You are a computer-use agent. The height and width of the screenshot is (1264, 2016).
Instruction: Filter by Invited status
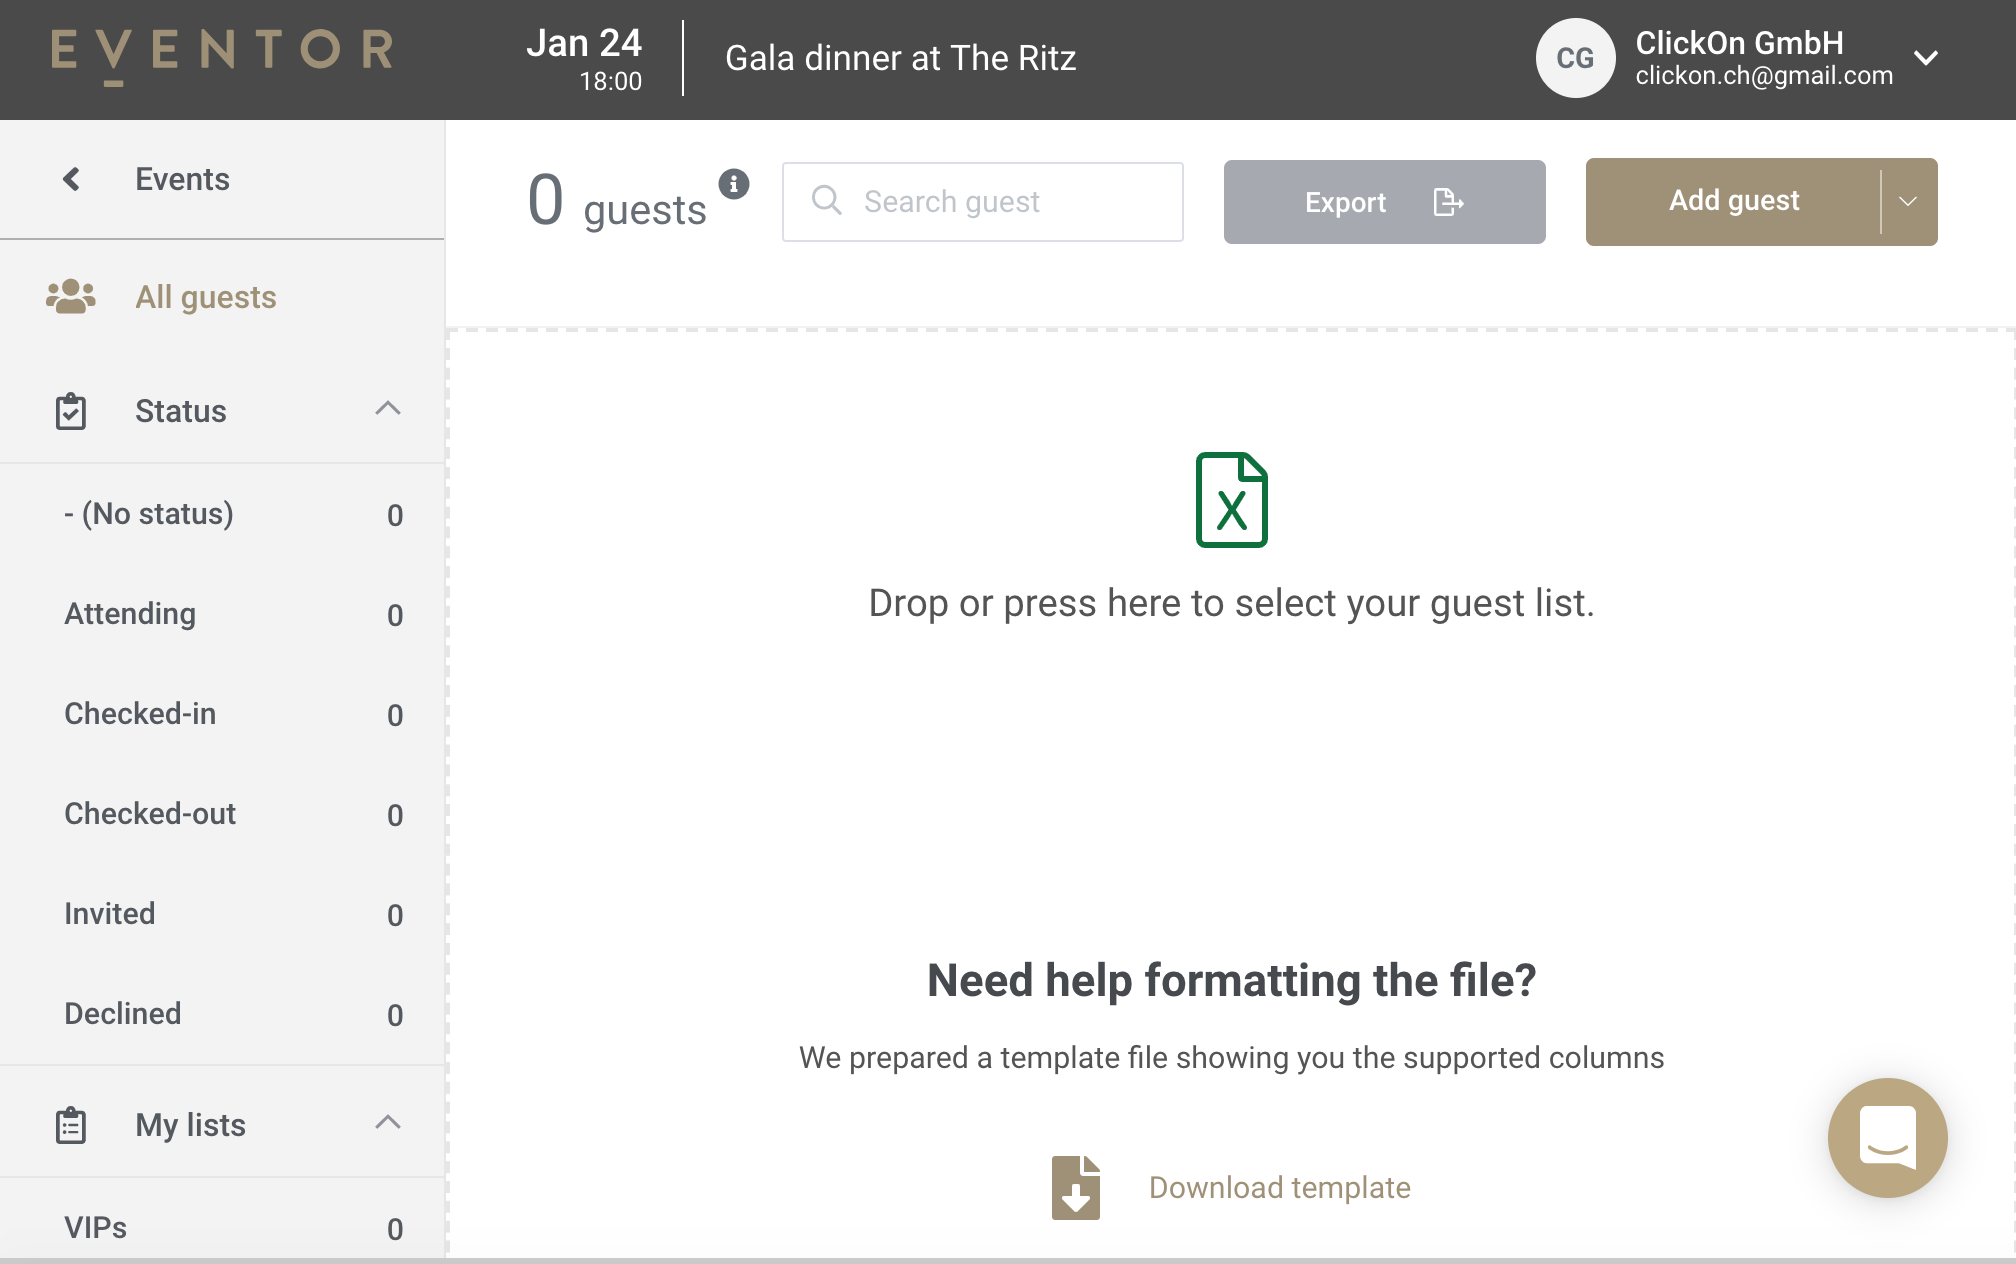[x=222, y=914]
